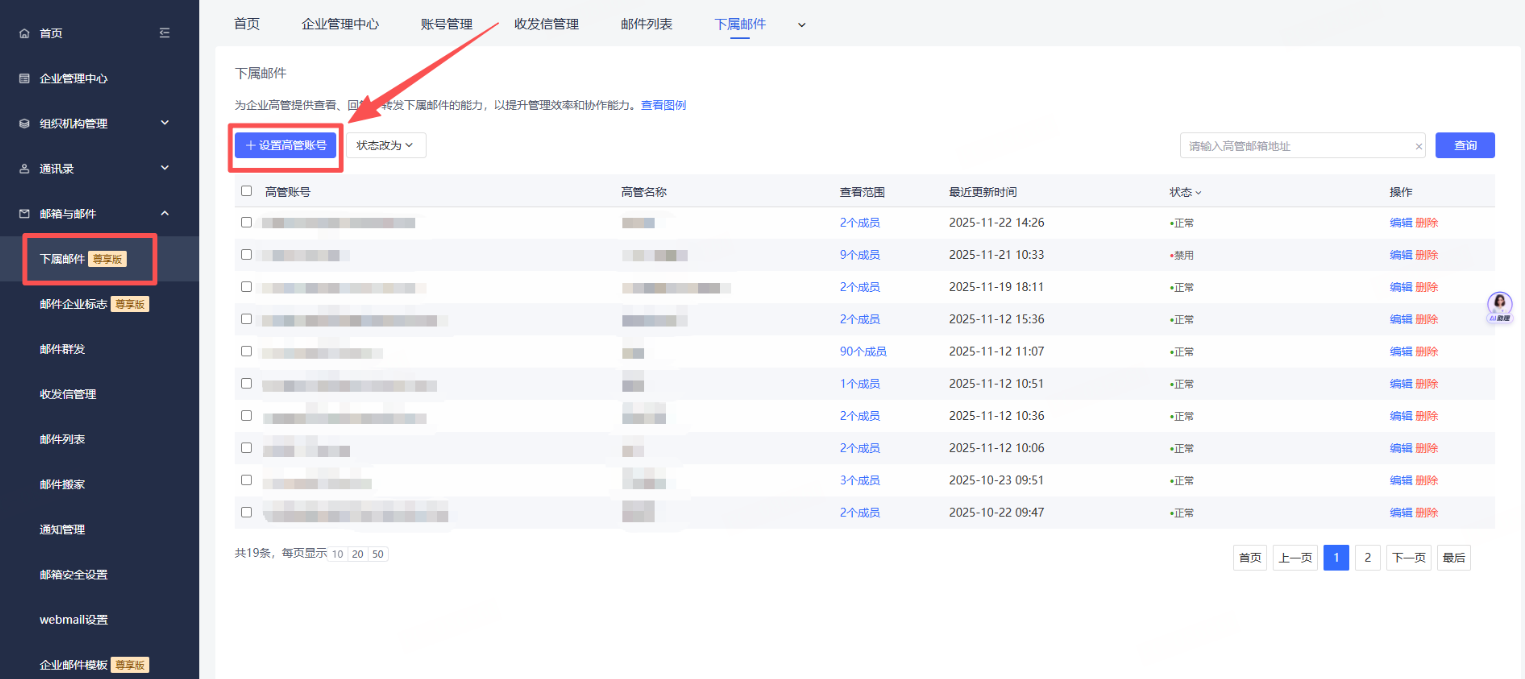Open 邮件群发 in sidebar

coord(62,349)
